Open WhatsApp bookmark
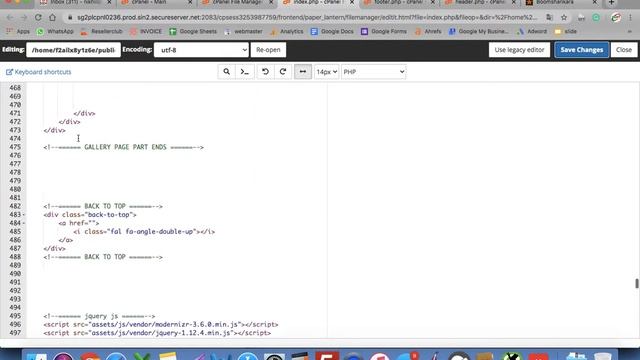The height and width of the screenshot is (360, 640). tap(56, 31)
